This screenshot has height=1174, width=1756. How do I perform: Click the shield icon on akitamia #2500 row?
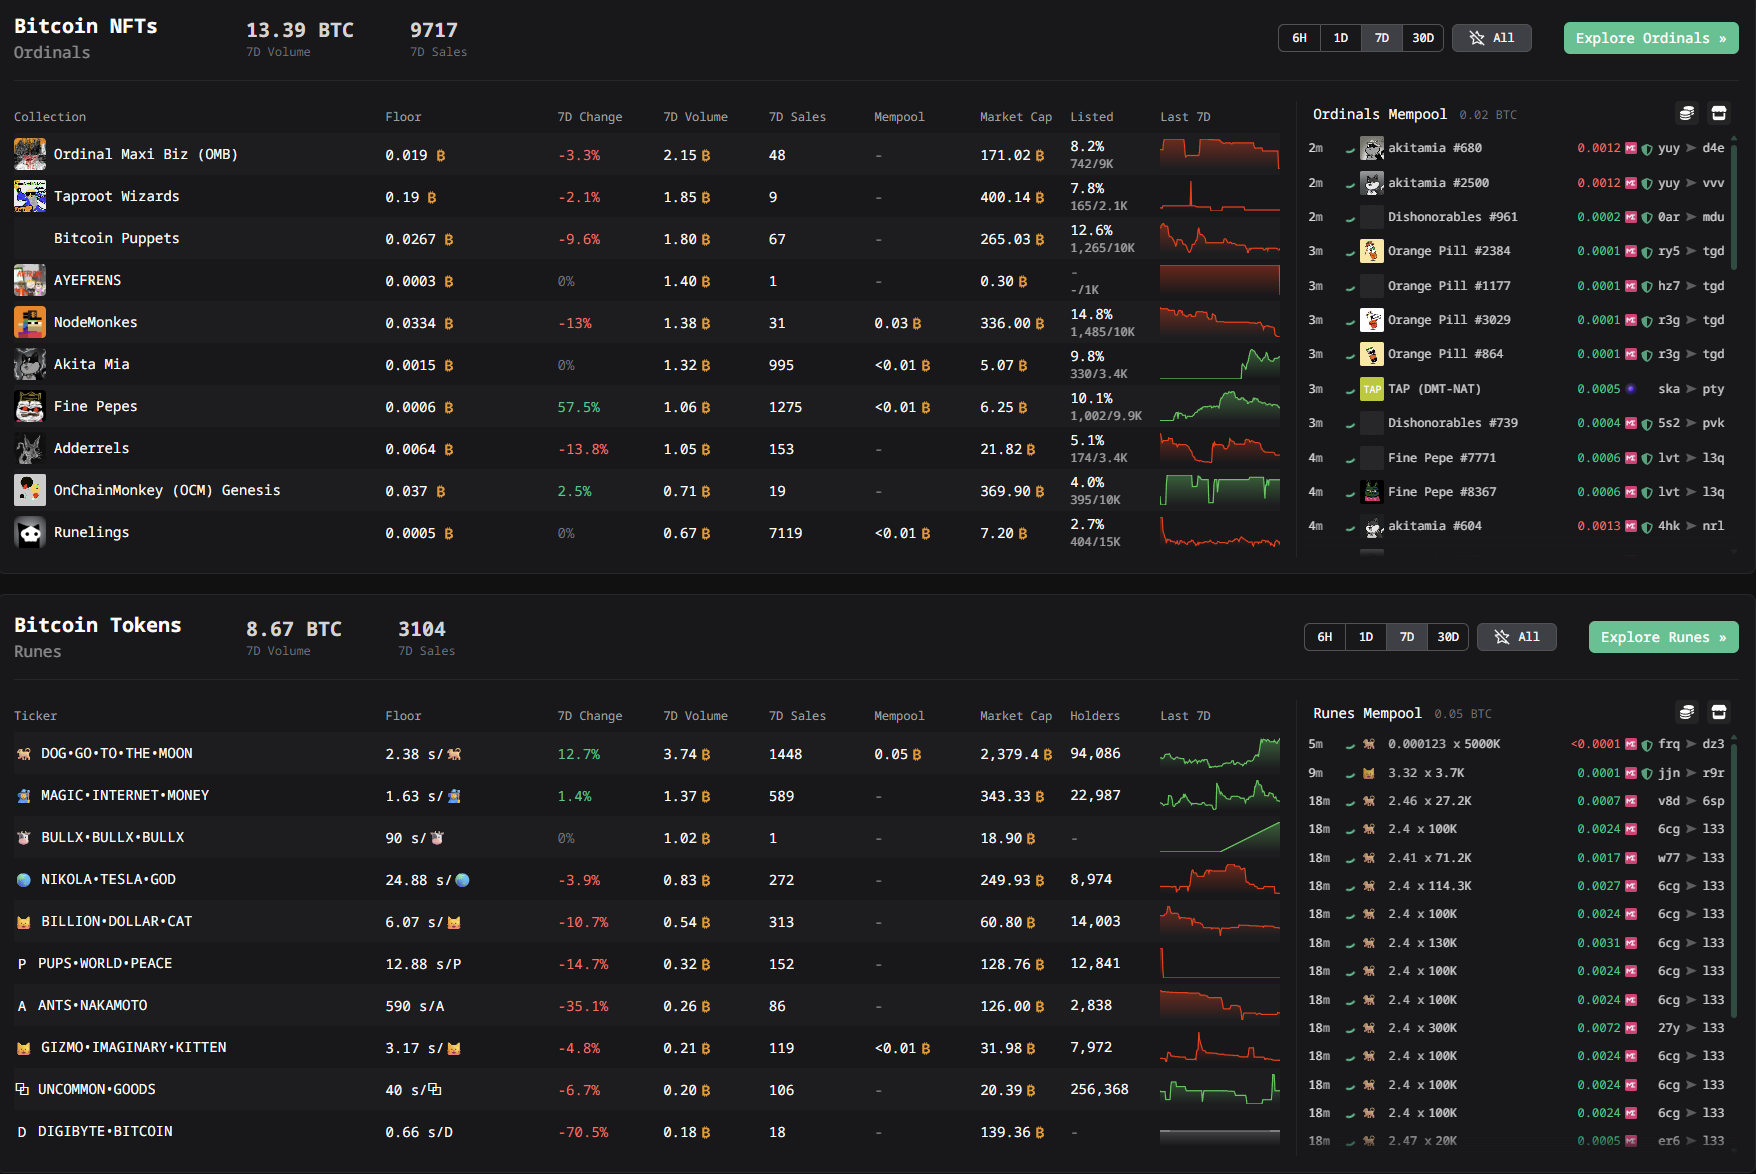point(1647,183)
